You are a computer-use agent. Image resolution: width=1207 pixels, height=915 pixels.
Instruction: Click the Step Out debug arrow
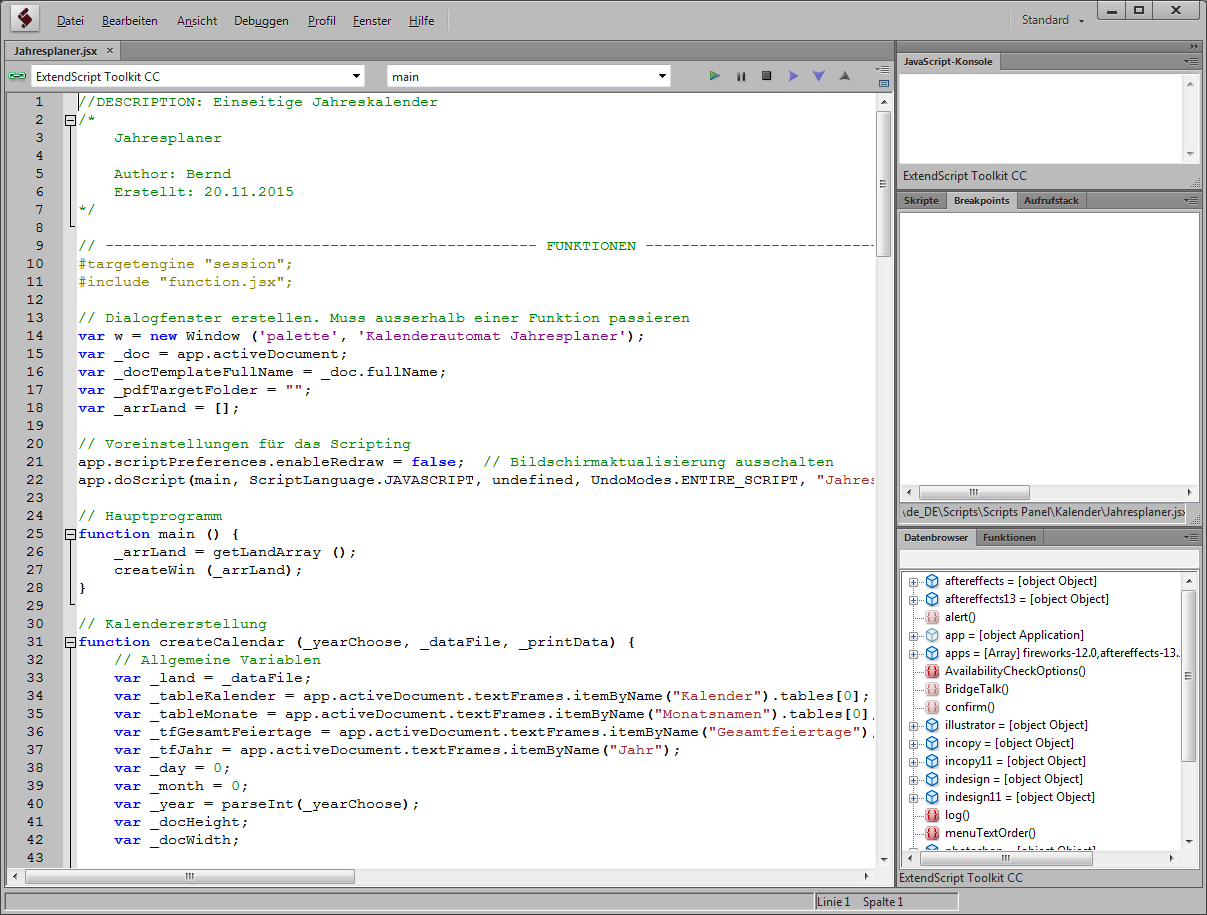click(x=845, y=76)
